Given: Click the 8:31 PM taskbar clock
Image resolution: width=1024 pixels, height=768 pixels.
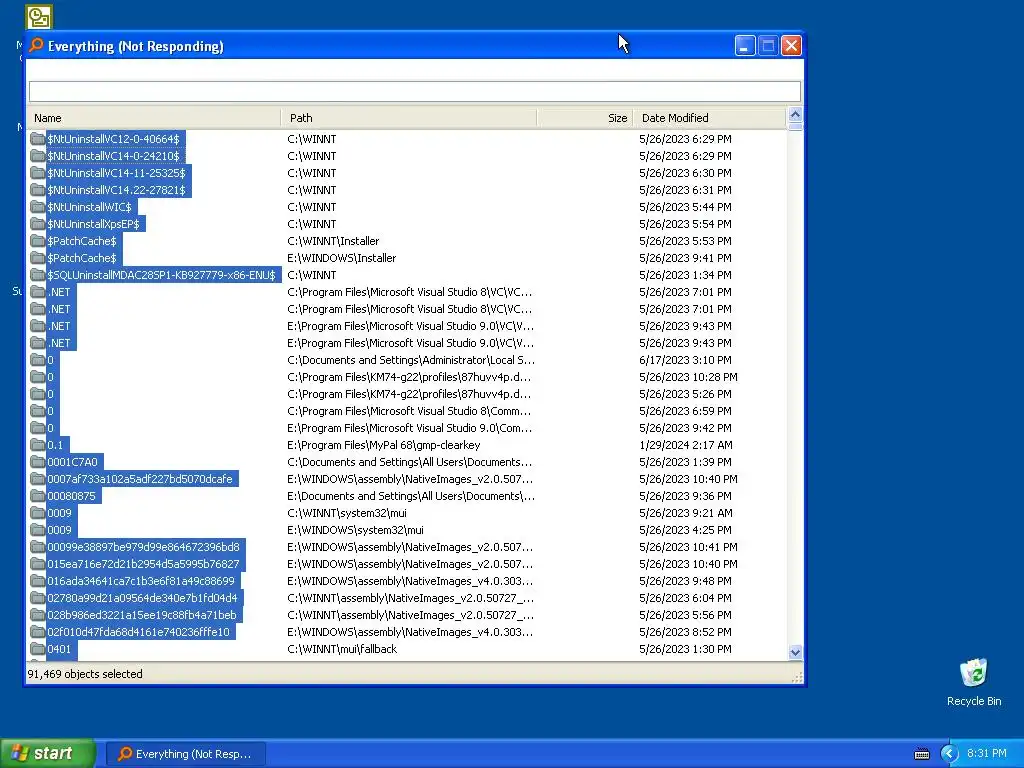Looking at the screenshot, I should pyautogui.click(x=987, y=754).
